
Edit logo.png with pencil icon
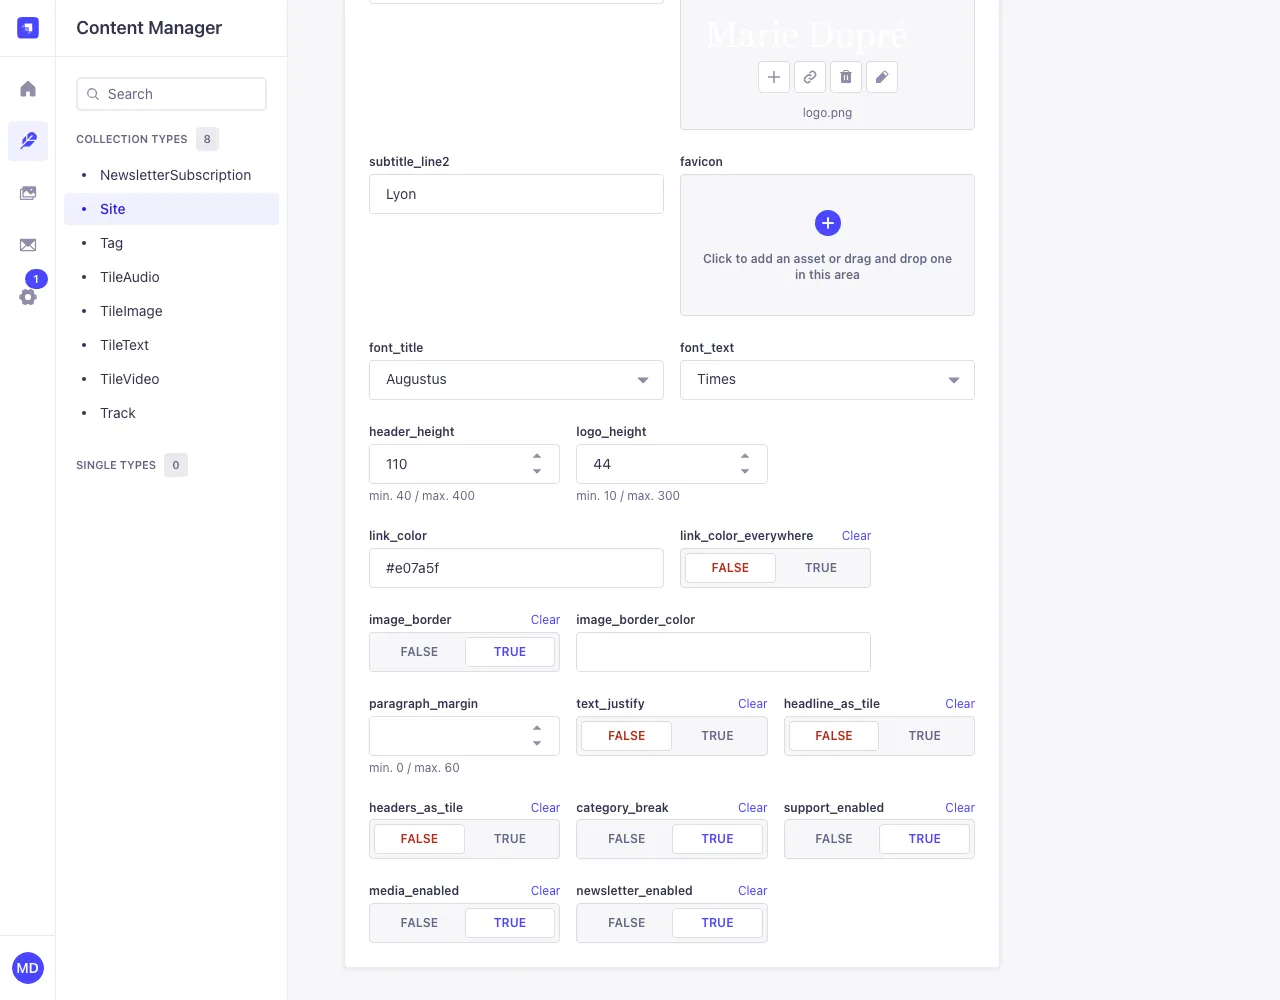click(882, 77)
